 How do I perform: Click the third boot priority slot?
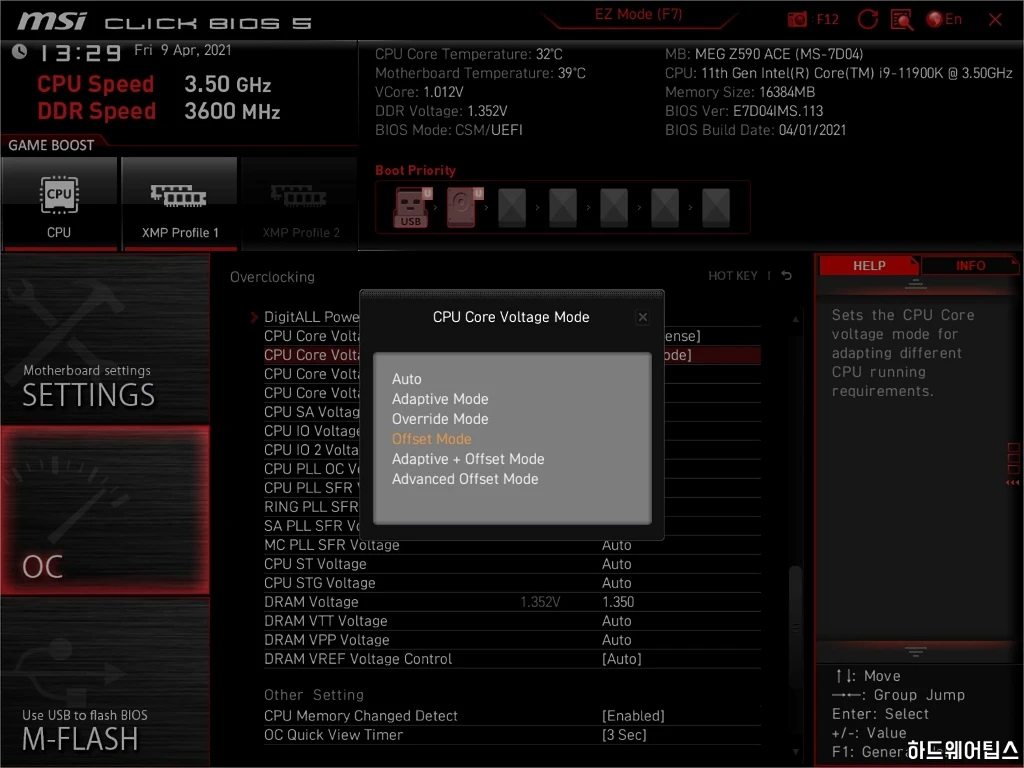(512, 208)
